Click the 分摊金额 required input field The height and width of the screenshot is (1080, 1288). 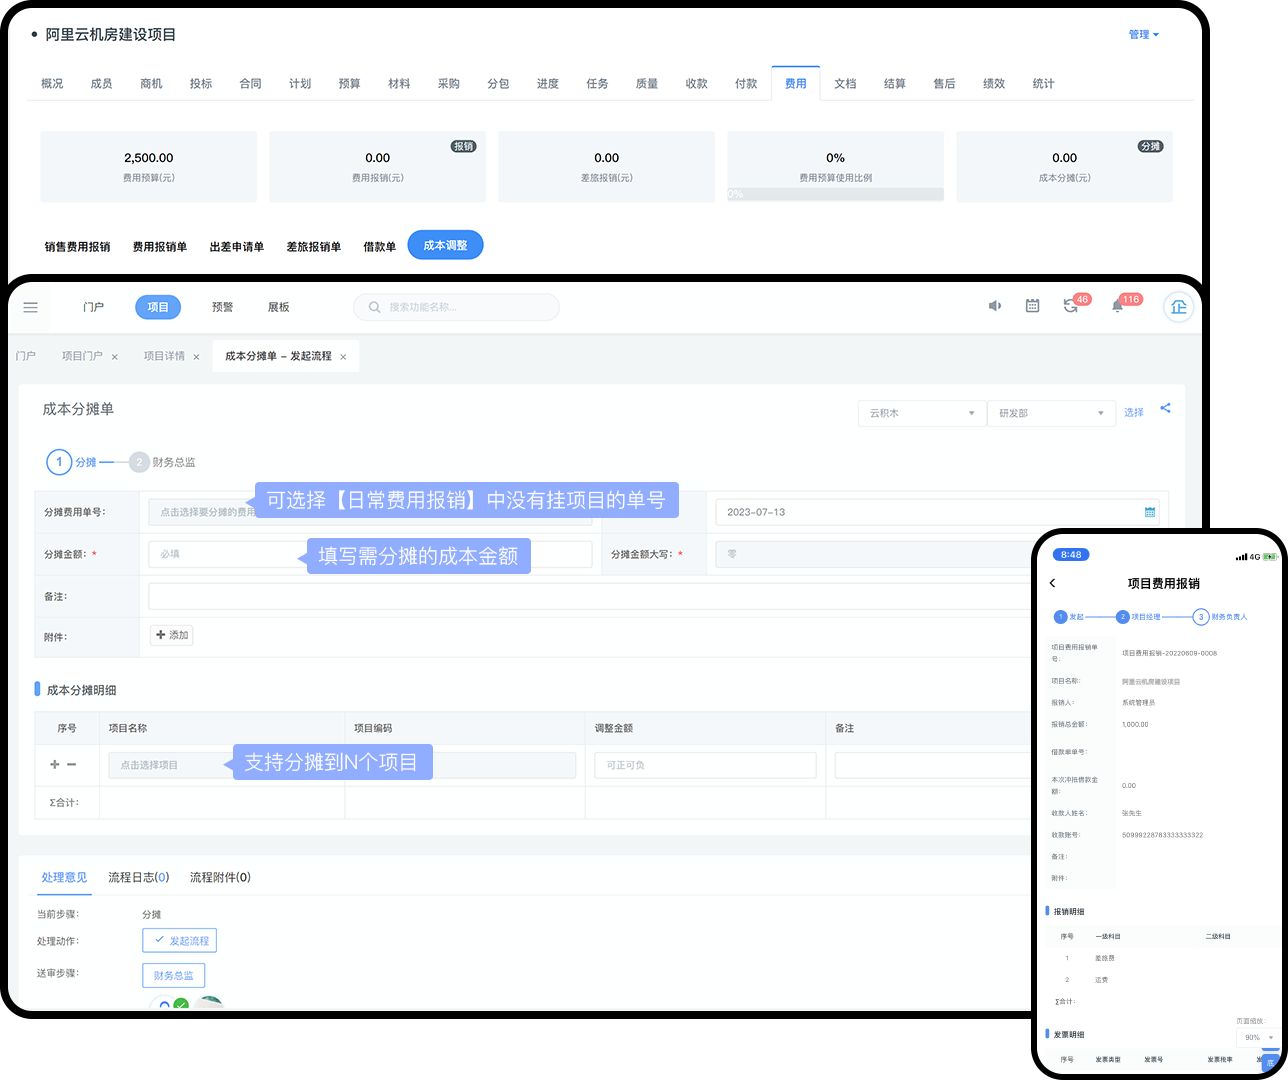[x=225, y=554]
